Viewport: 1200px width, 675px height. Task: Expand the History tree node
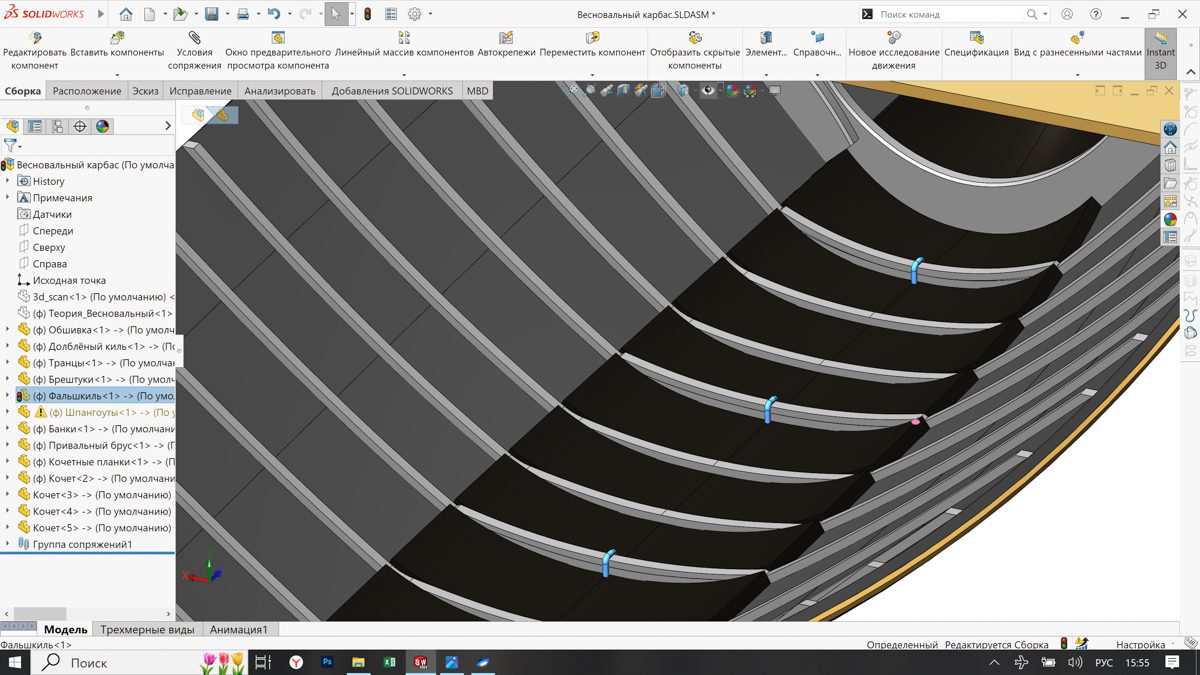[x=8, y=181]
